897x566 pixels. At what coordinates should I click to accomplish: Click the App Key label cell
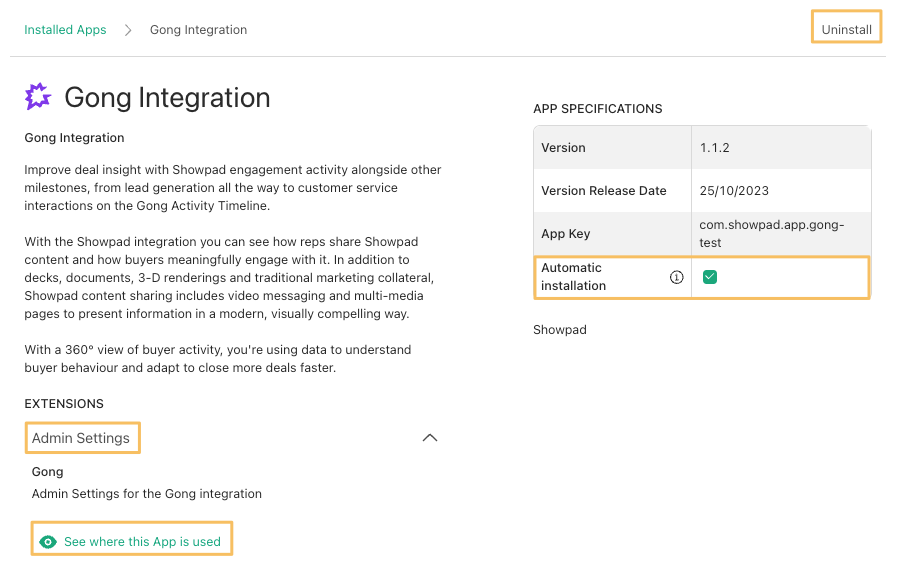click(612, 233)
